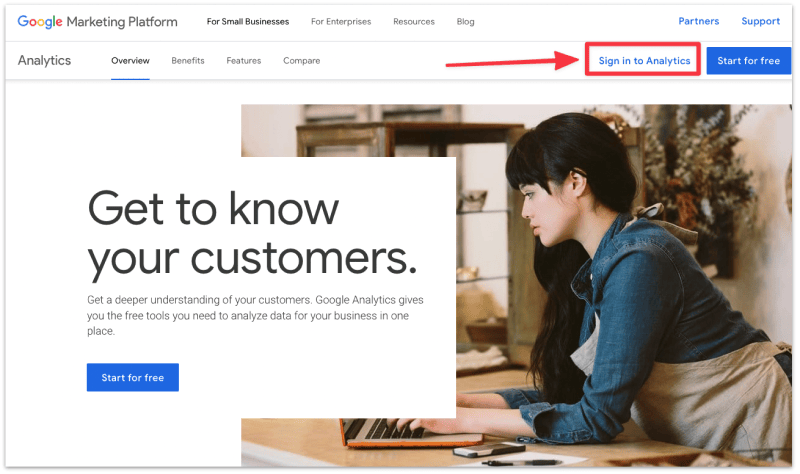Click the Analytics product title
Image resolution: width=800 pixels, height=474 pixels.
pos(44,60)
